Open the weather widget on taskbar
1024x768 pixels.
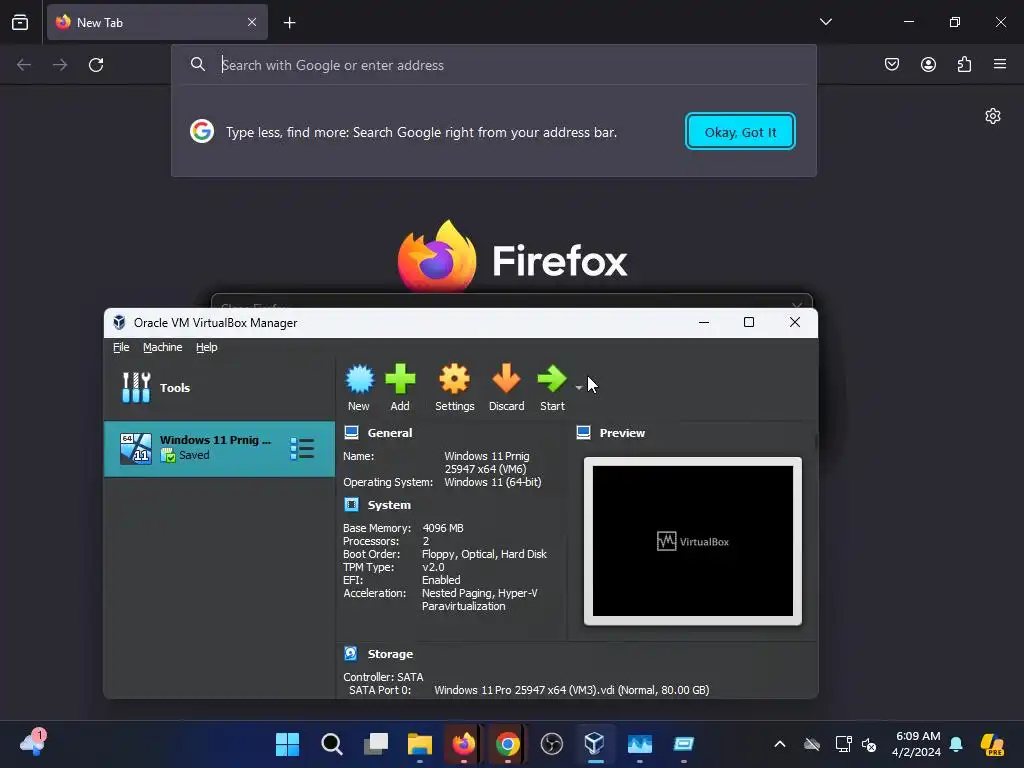(33, 743)
